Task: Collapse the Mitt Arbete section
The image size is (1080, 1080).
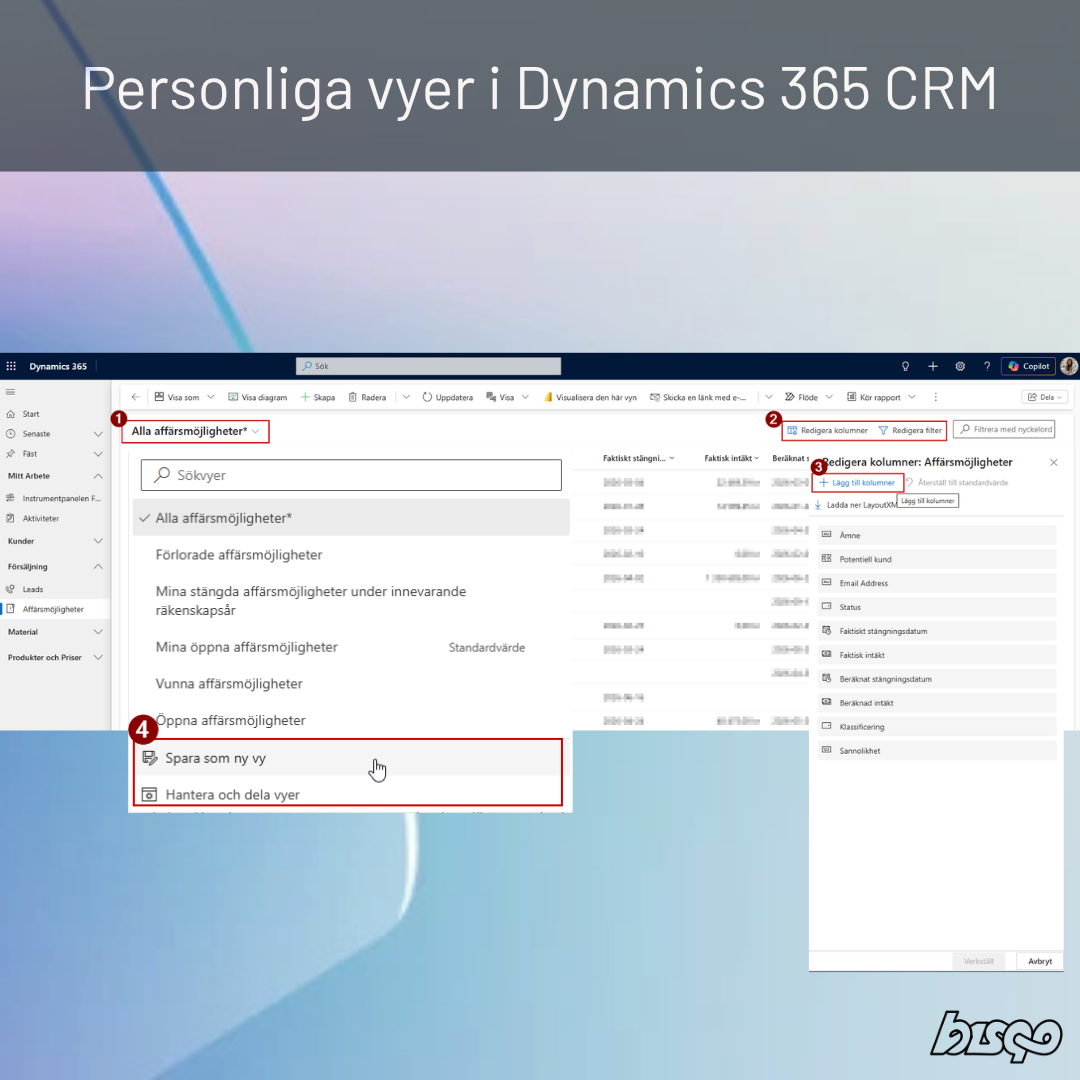Action: pyautogui.click(x=98, y=476)
